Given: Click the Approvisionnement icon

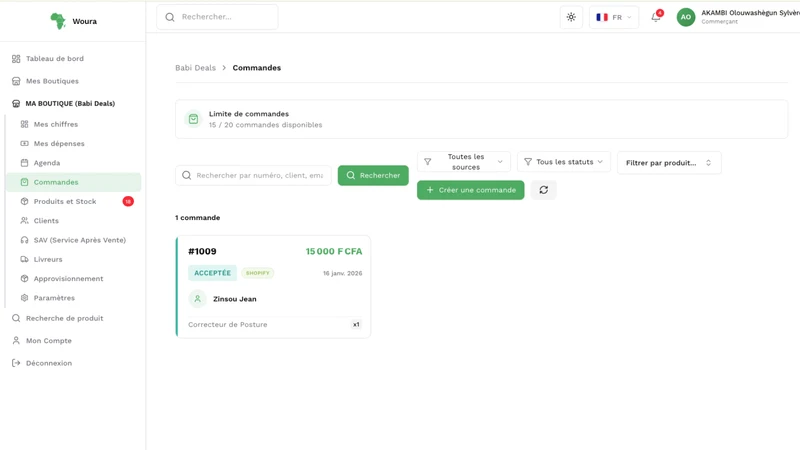Looking at the screenshot, I should (24, 279).
